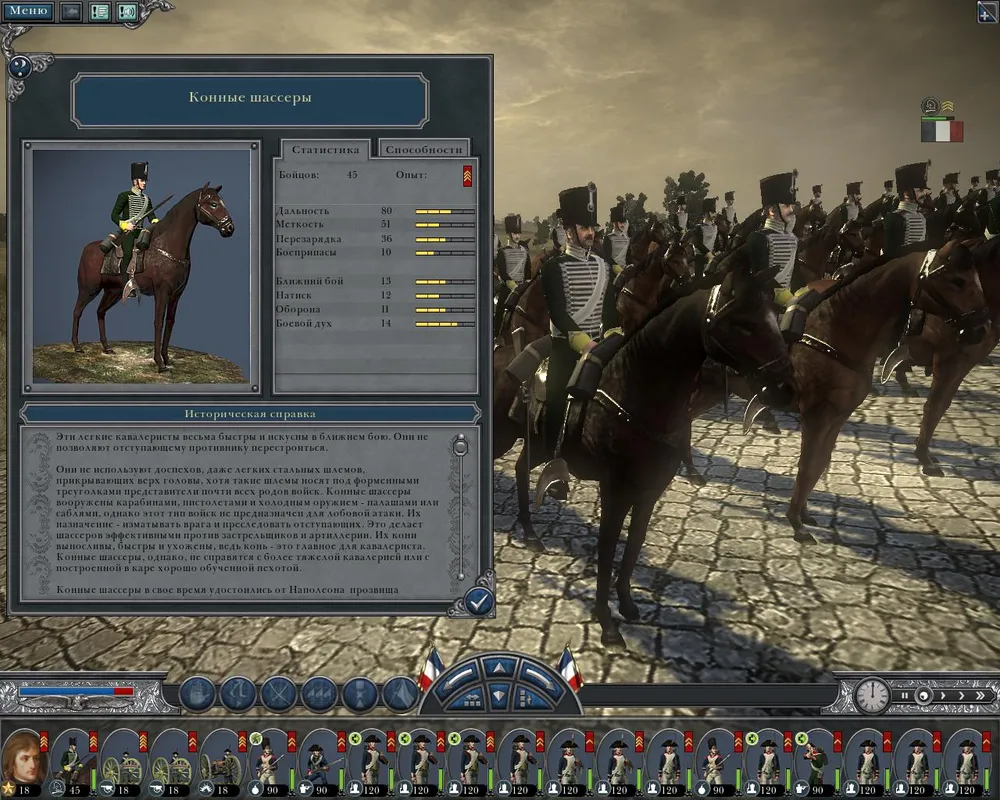Image resolution: width=1000 pixels, height=800 pixels.
Task: Click the Меткость 51 stat bar
Action: pyautogui.click(x=445, y=225)
